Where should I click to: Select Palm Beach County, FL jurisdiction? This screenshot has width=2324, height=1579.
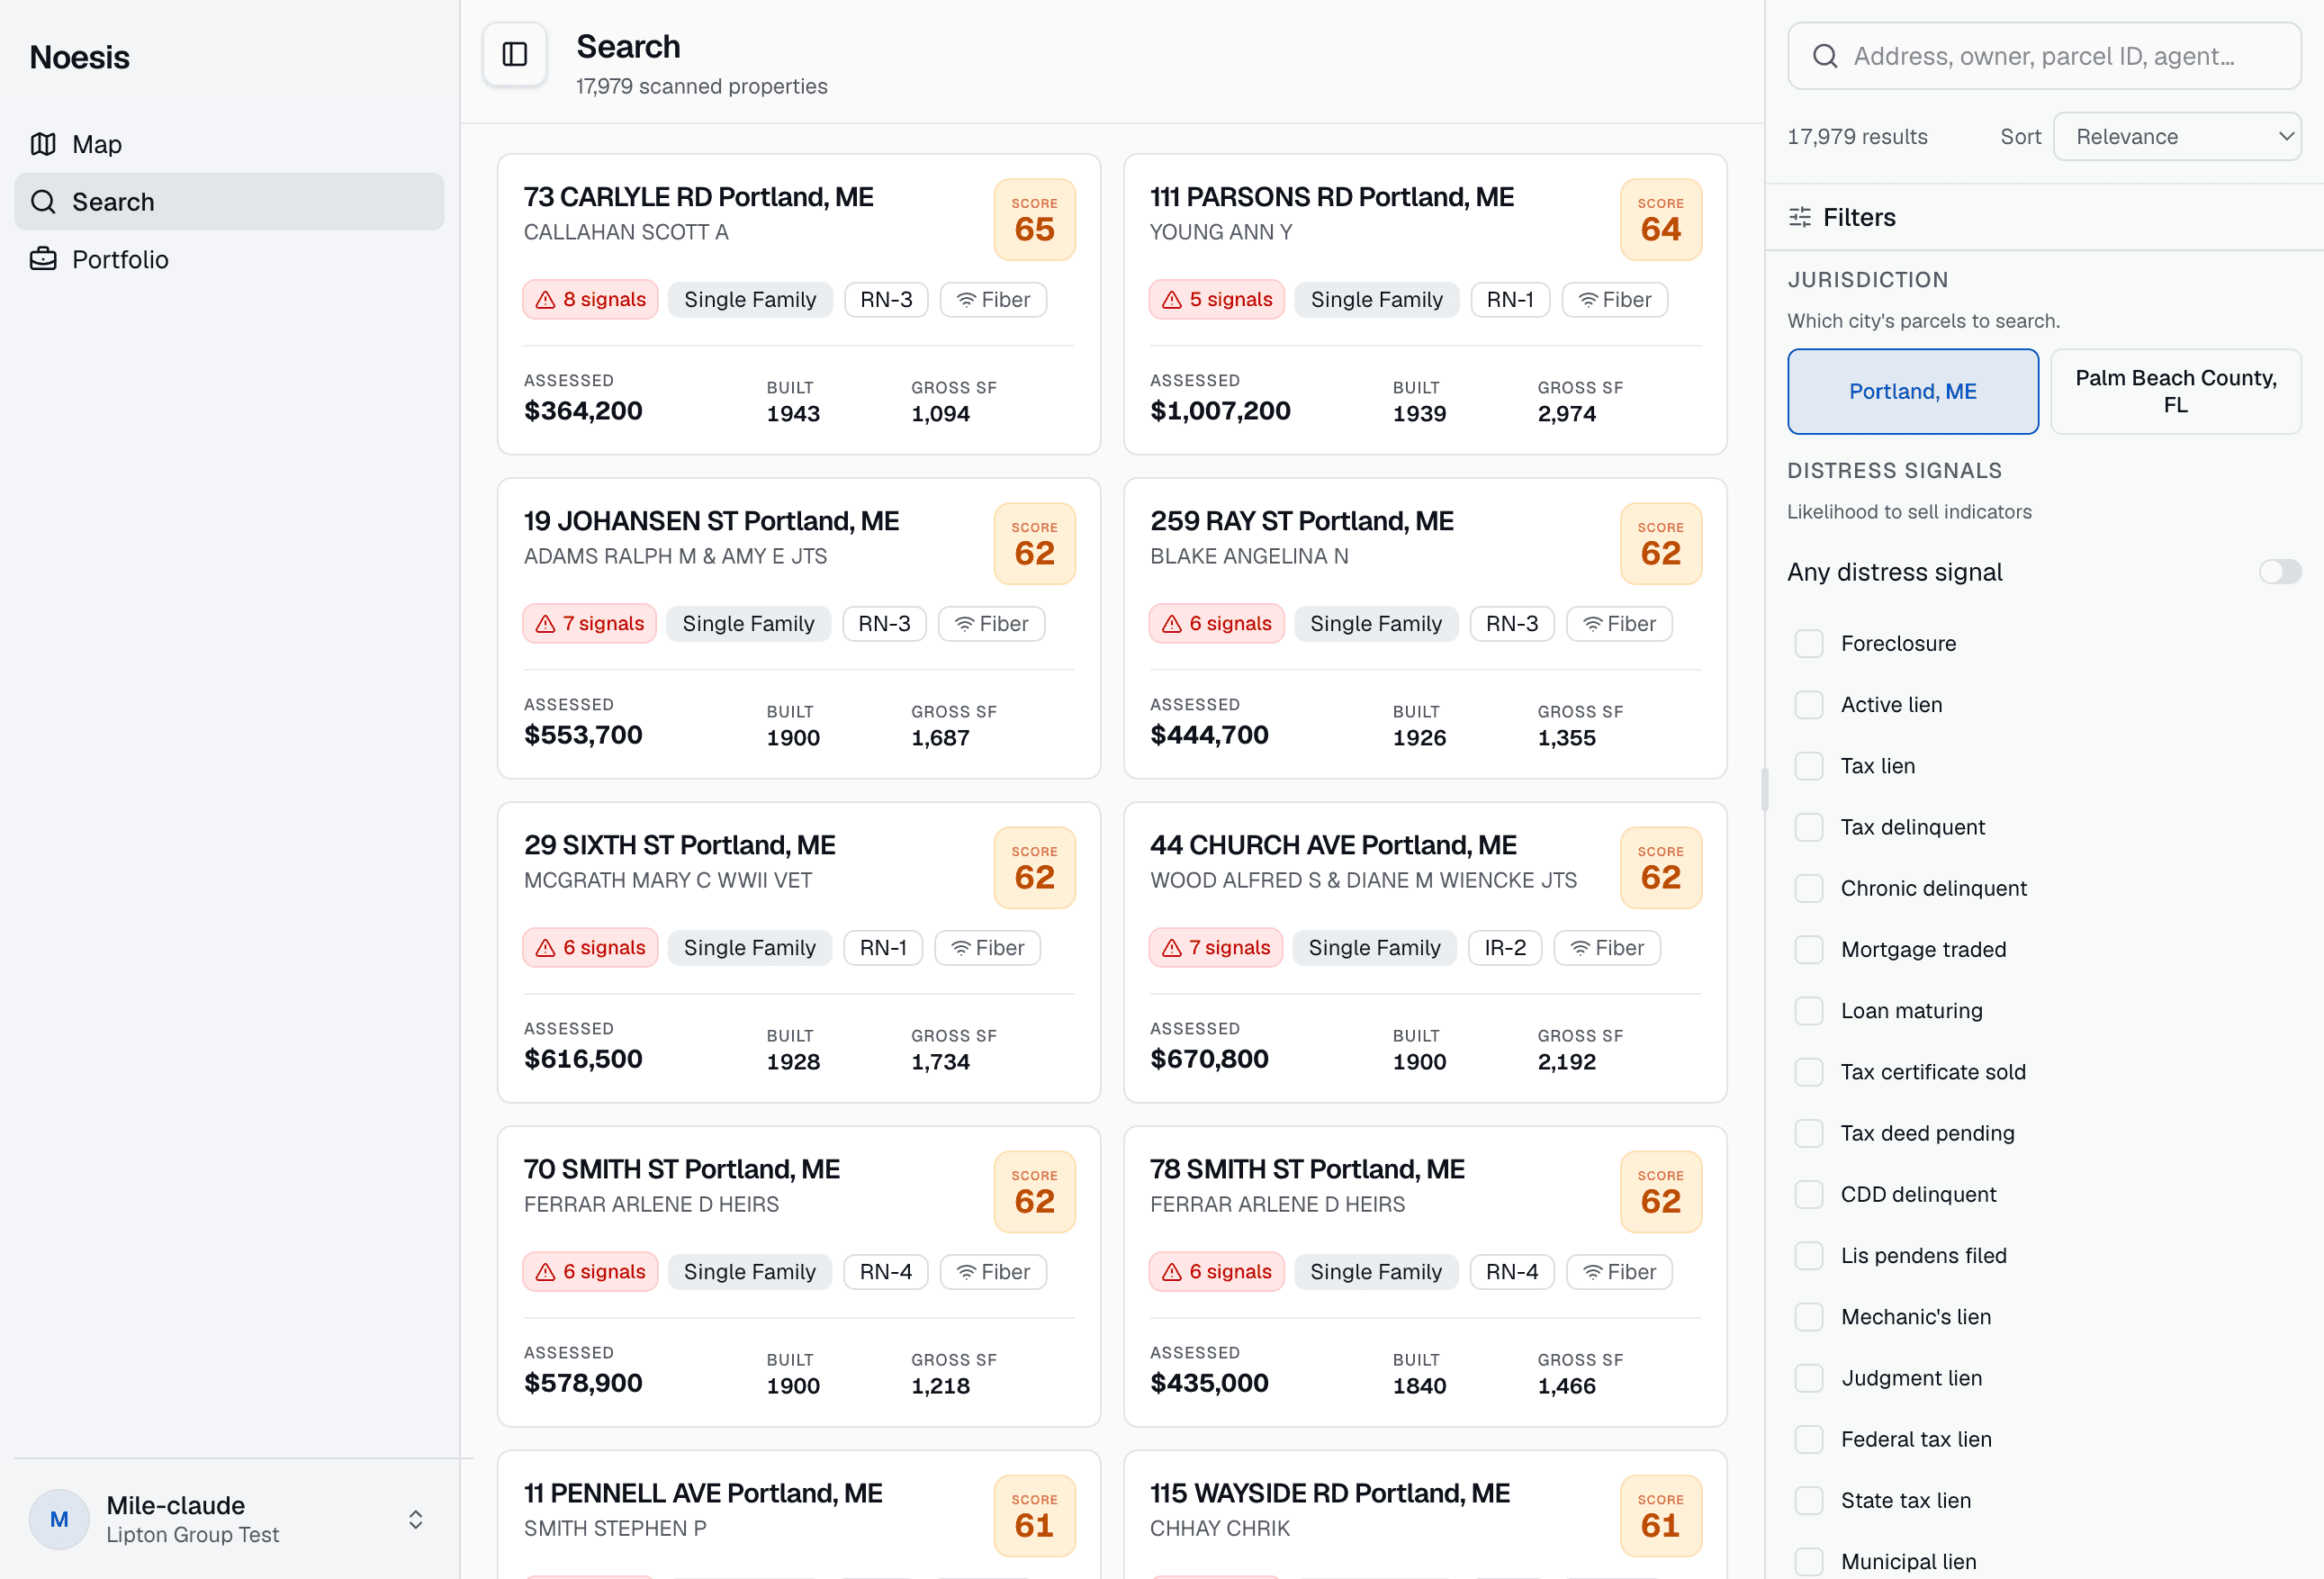click(2175, 391)
